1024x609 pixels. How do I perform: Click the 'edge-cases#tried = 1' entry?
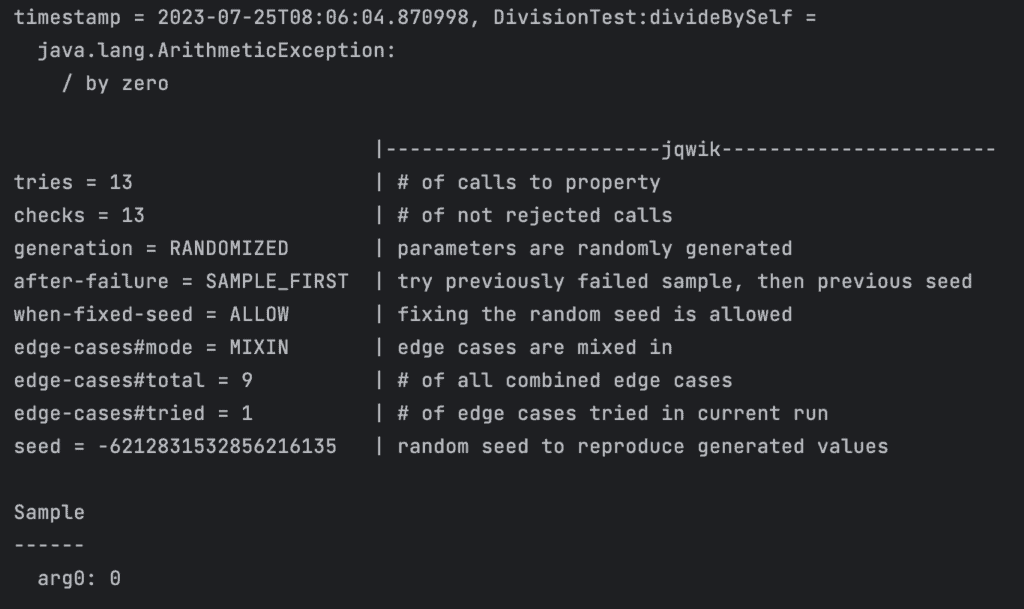tap(133, 414)
